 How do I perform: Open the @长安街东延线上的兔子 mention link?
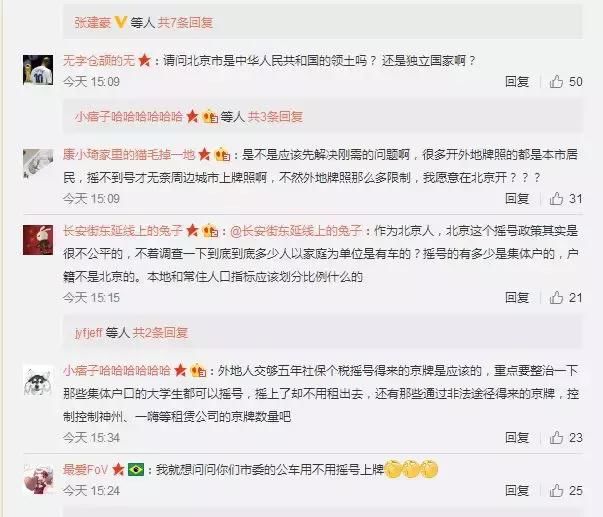click(296, 231)
